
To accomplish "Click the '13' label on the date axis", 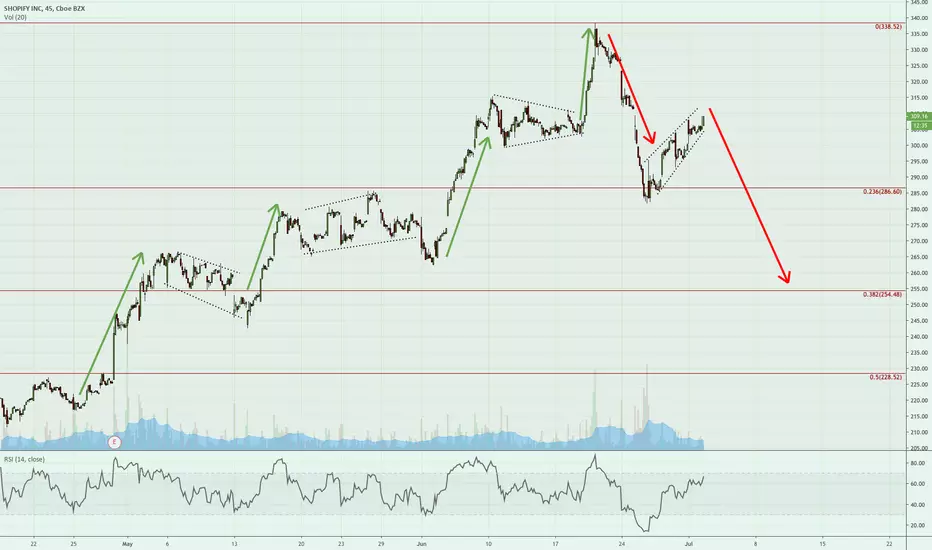I will 234,543.
